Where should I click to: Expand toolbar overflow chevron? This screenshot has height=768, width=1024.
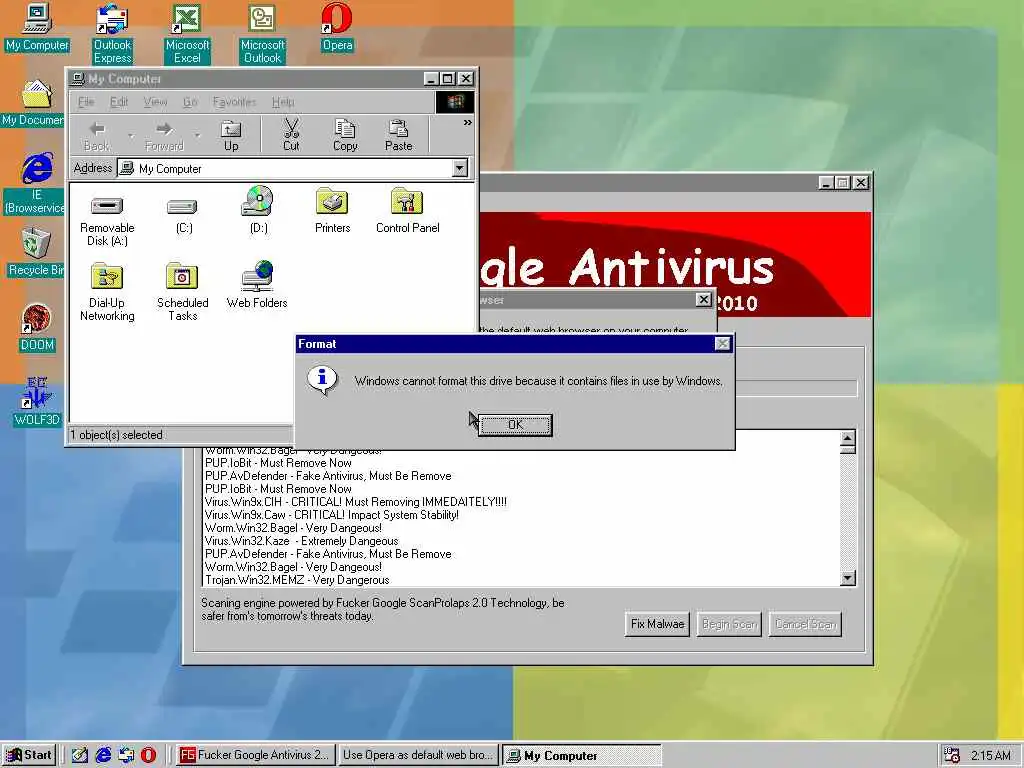468,123
